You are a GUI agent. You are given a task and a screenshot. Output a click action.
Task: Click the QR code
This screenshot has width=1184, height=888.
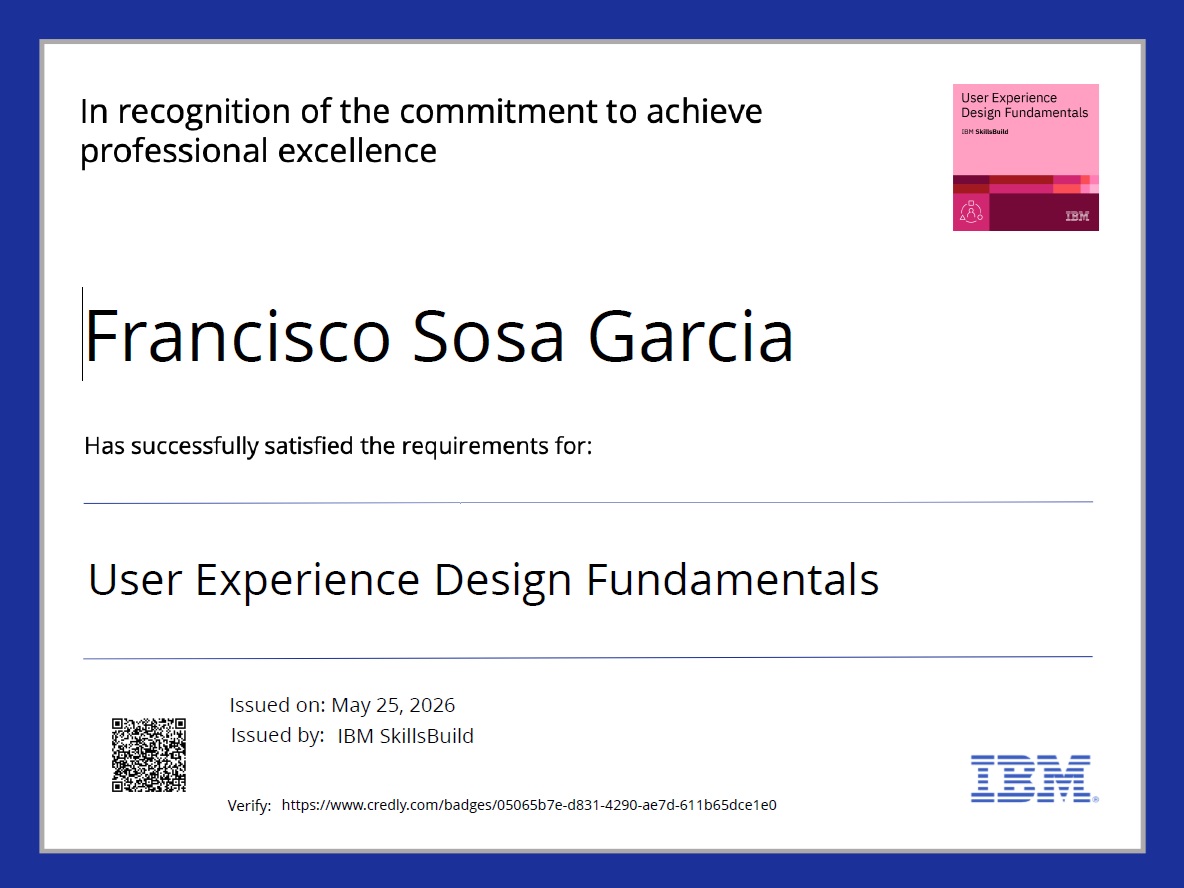[149, 754]
